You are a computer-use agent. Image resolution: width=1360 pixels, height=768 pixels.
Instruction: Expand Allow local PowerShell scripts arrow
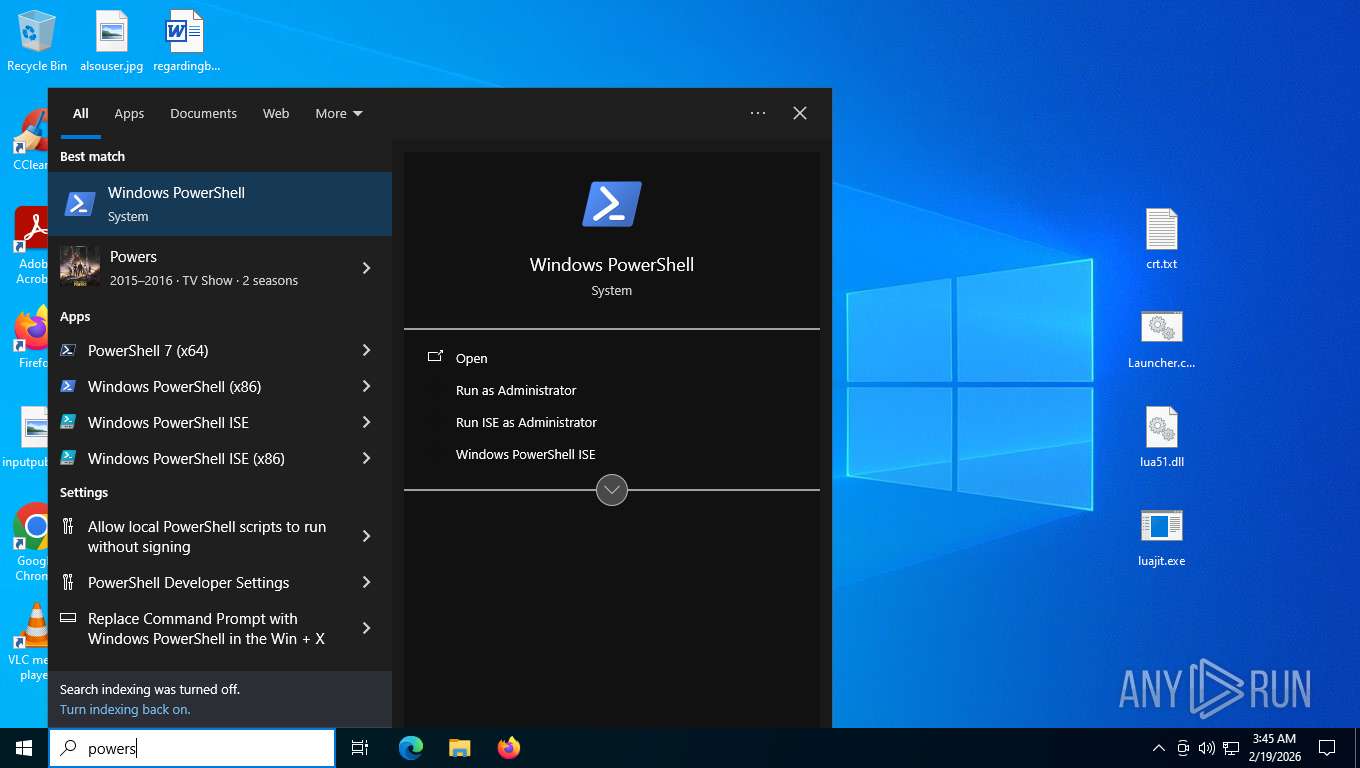click(367, 536)
